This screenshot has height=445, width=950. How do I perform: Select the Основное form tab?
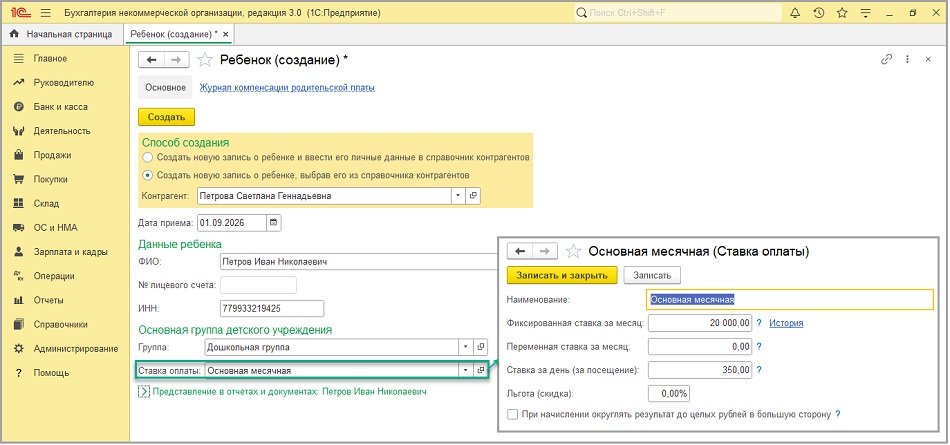pos(165,87)
